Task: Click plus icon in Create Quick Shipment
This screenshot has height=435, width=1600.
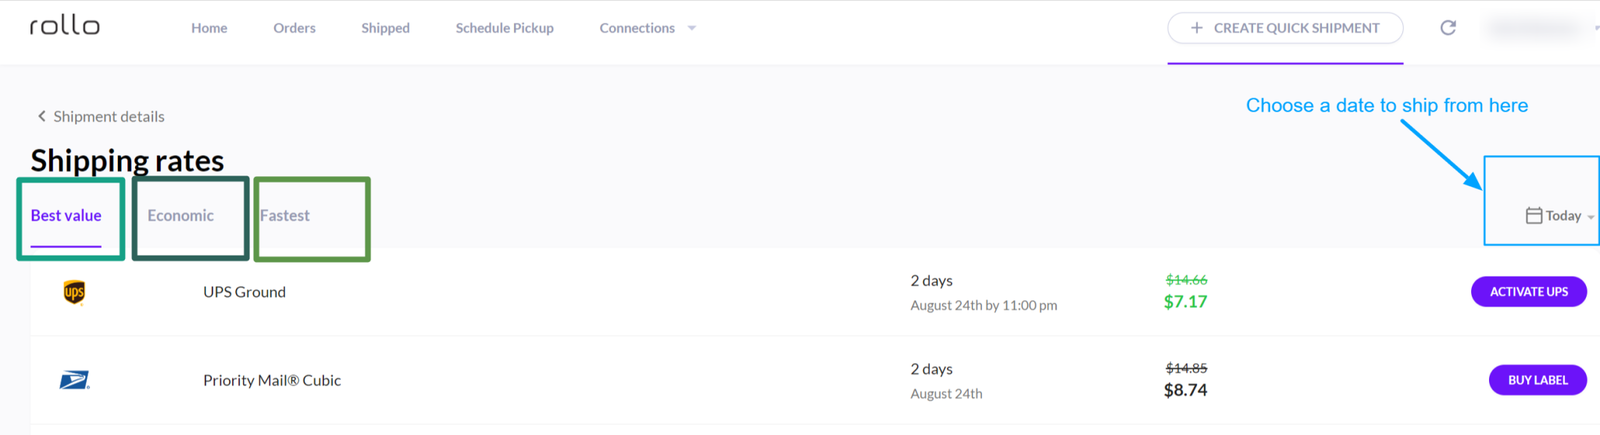Action: click(x=1196, y=28)
